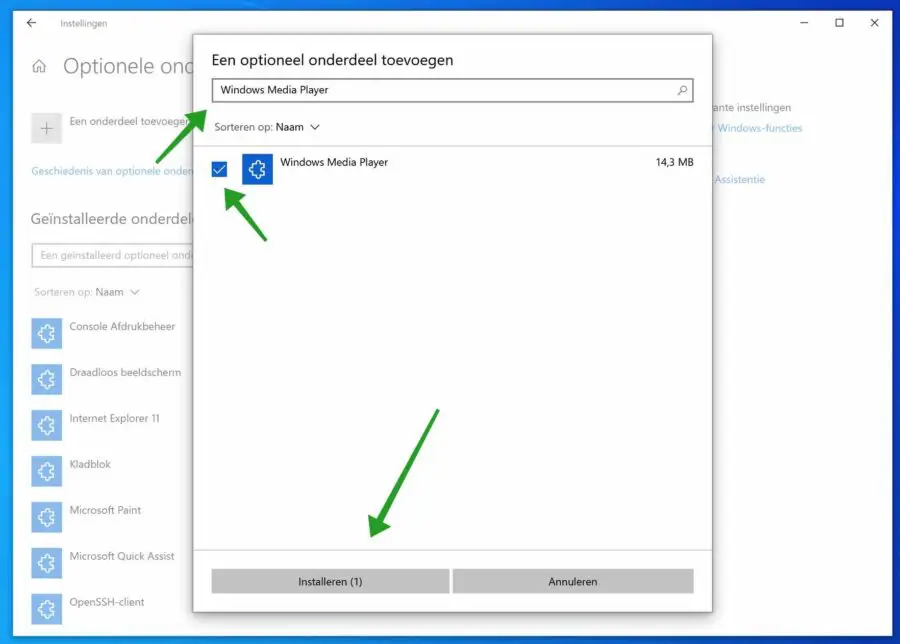The height and width of the screenshot is (644, 900).
Task: Maximize the Instellingen window
Action: [839, 23]
